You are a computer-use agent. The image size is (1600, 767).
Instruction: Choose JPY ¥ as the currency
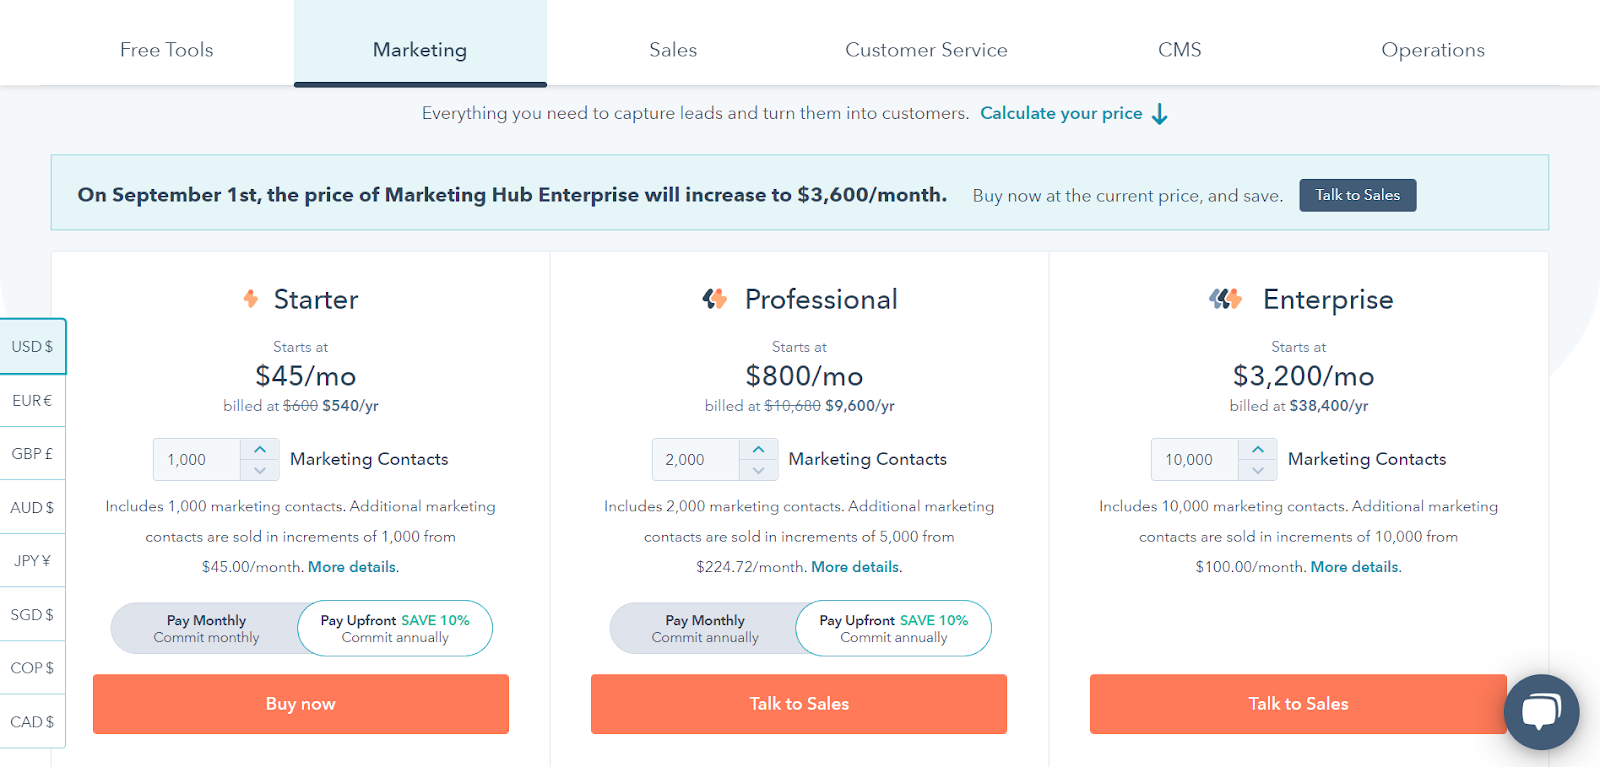(32, 561)
